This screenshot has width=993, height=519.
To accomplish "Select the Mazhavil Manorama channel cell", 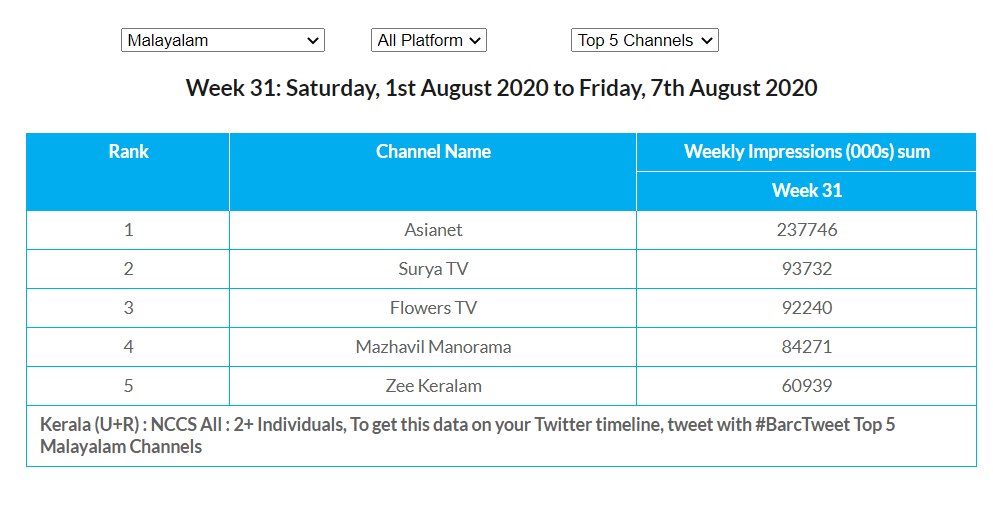I will pyautogui.click(x=433, y=347).
